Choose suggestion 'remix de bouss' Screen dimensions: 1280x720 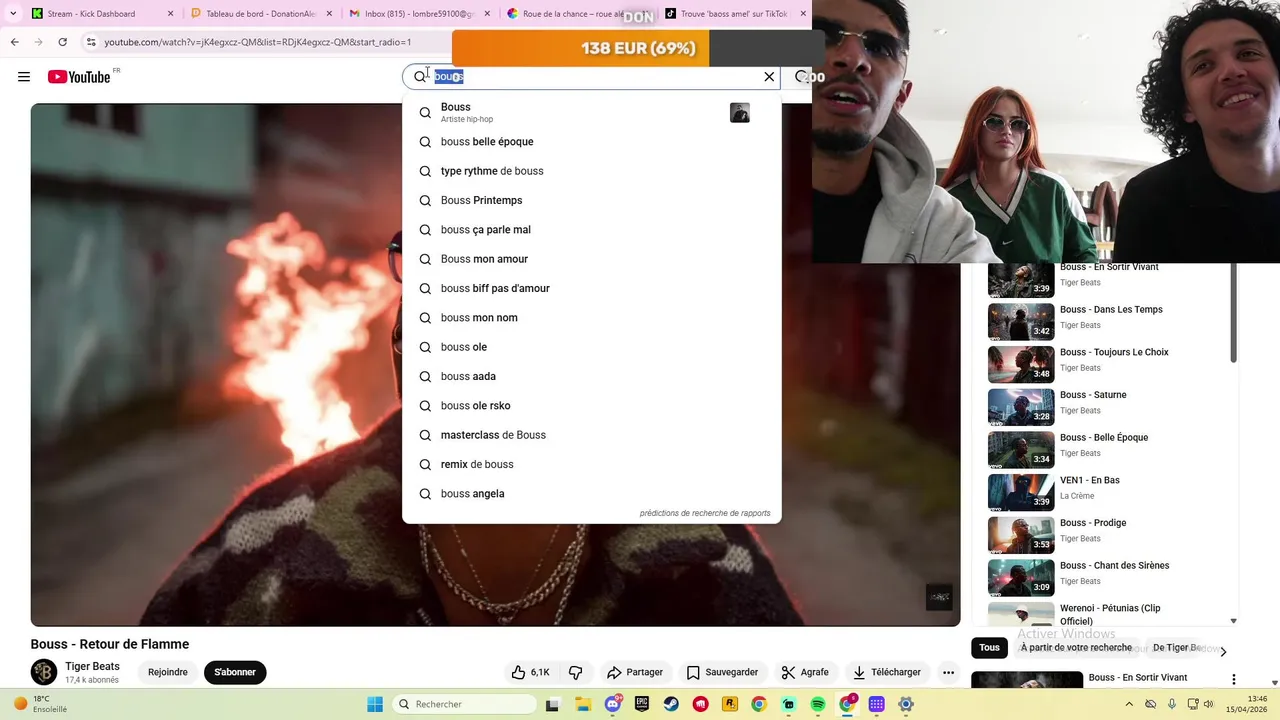click(591, 464)
